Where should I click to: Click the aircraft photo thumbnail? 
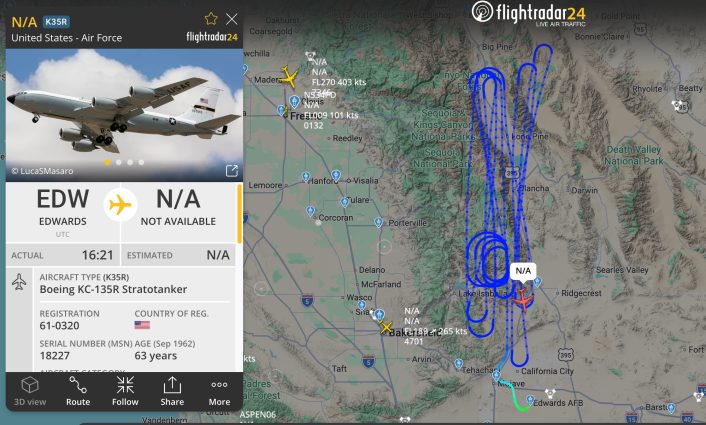[x=124, y=115]
